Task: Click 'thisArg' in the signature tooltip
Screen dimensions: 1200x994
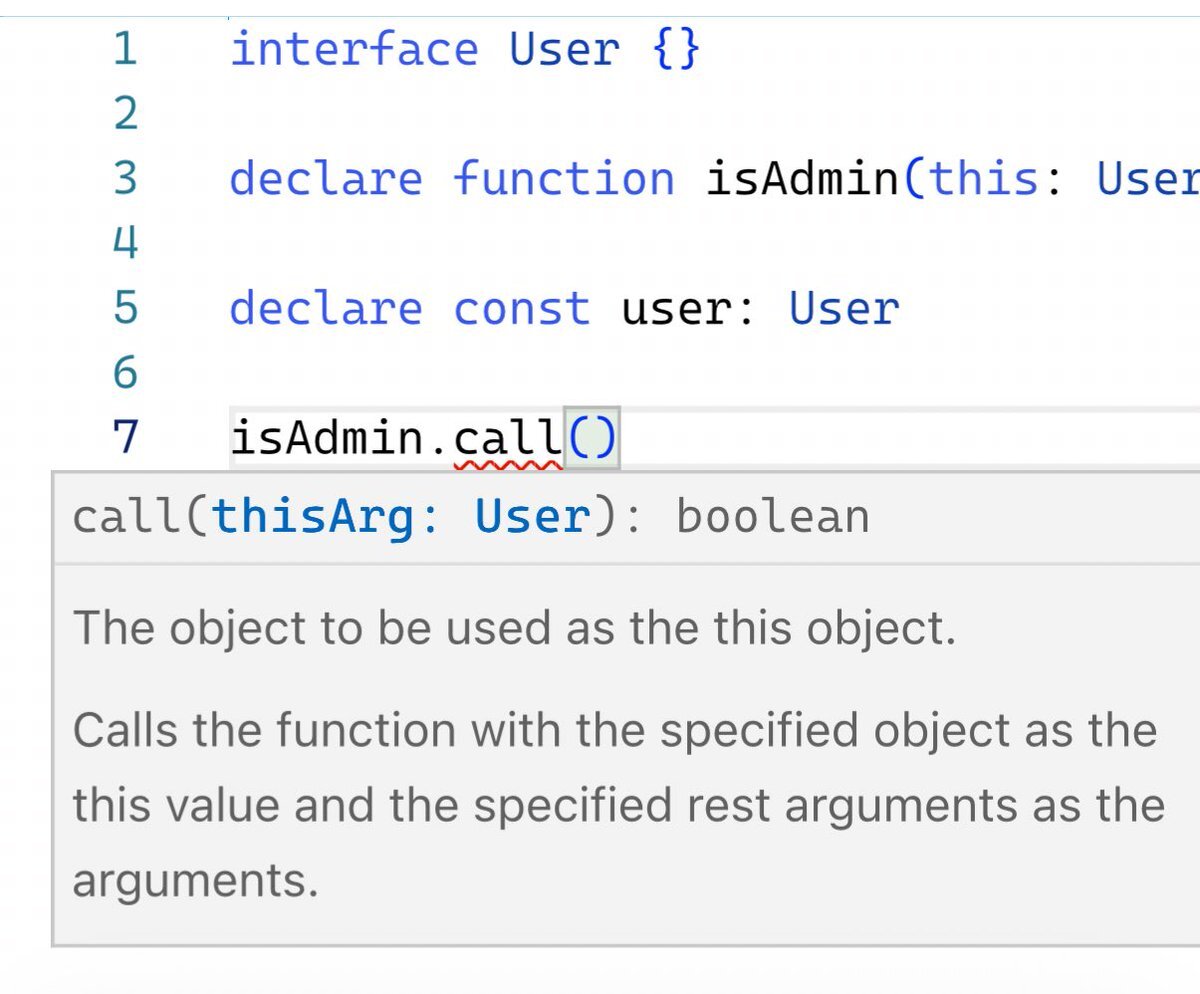Action: 312,517
